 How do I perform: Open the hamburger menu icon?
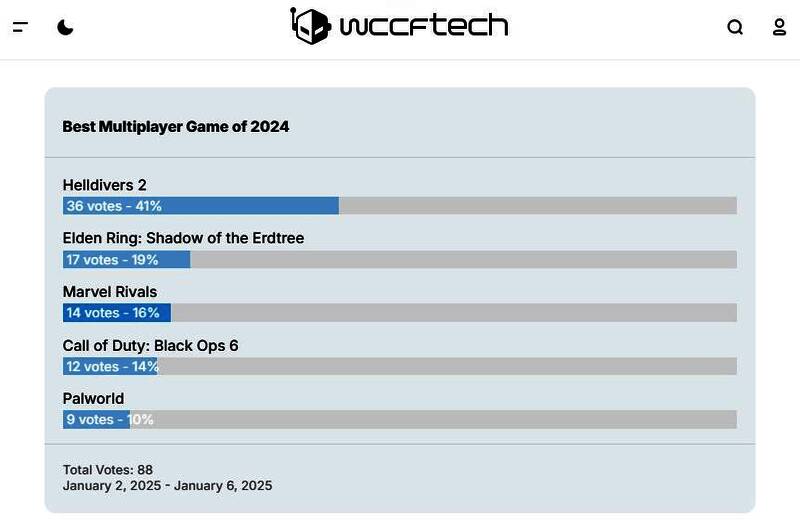point(20,27)
